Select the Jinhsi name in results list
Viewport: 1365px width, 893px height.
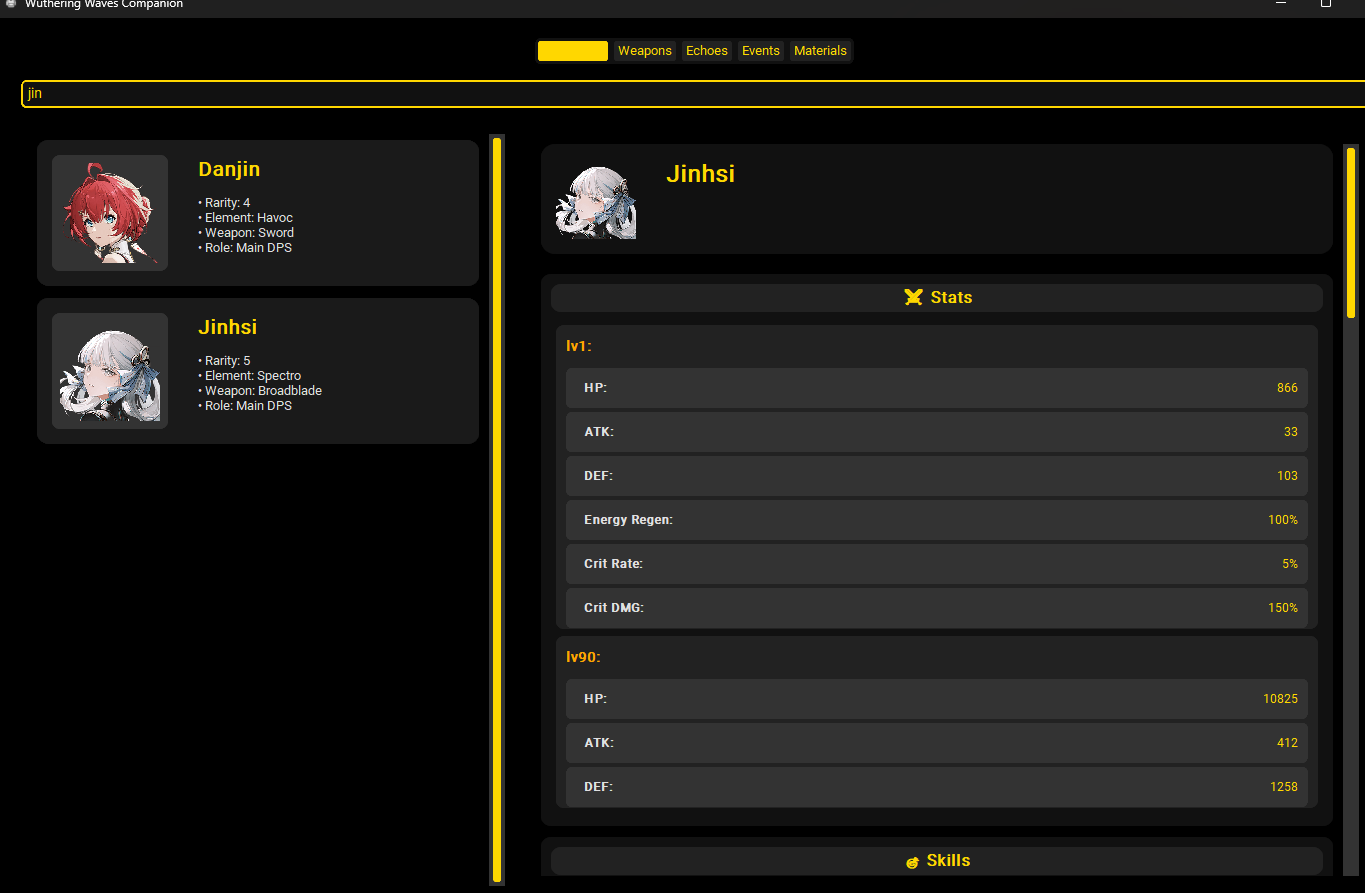click(x=228, y=327)
